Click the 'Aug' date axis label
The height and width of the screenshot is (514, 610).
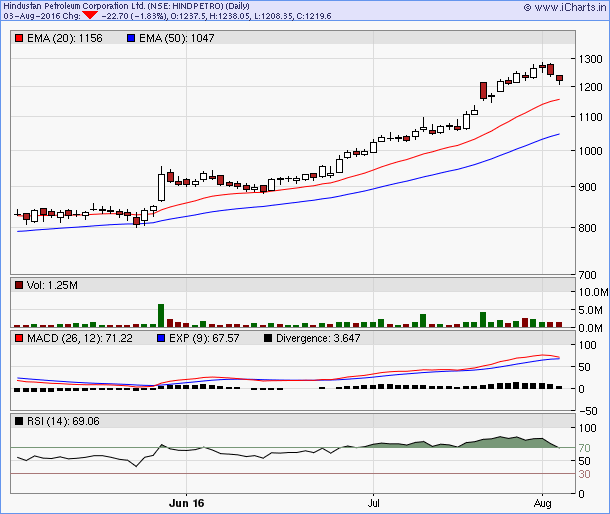tap(543, 503)
